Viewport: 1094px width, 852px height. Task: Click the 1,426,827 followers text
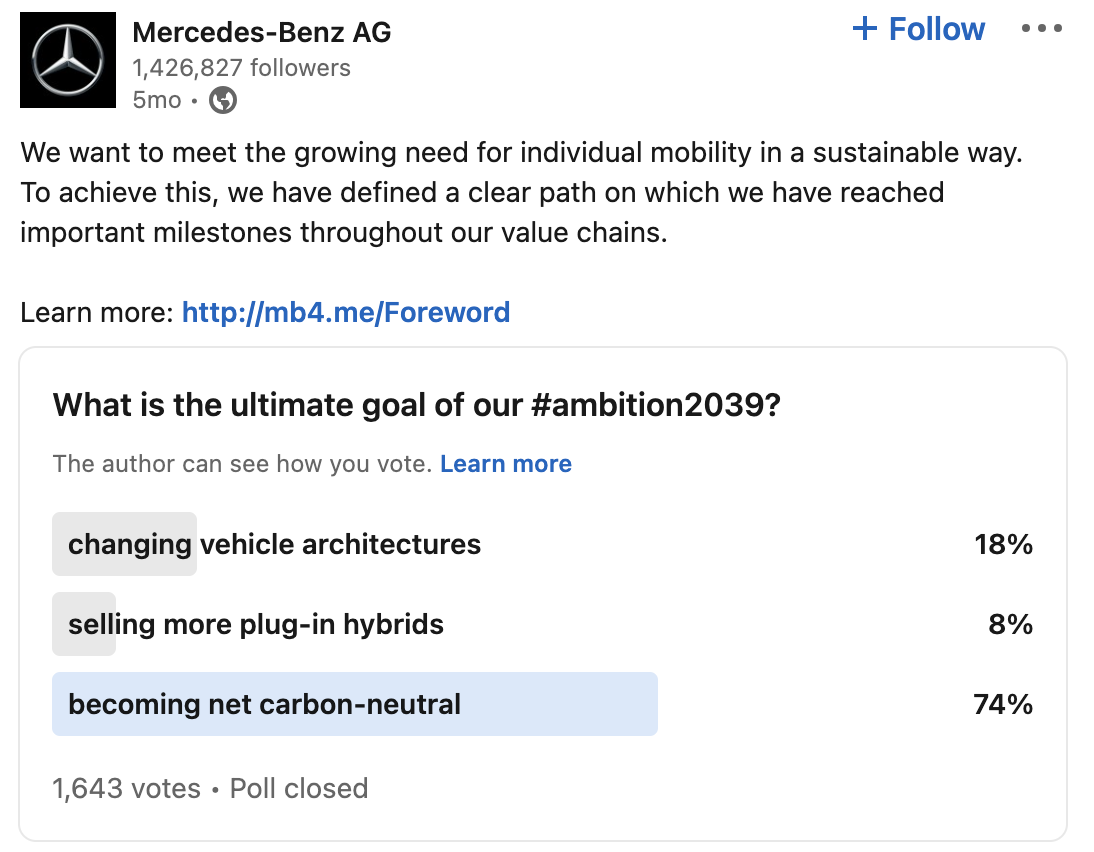242,68
